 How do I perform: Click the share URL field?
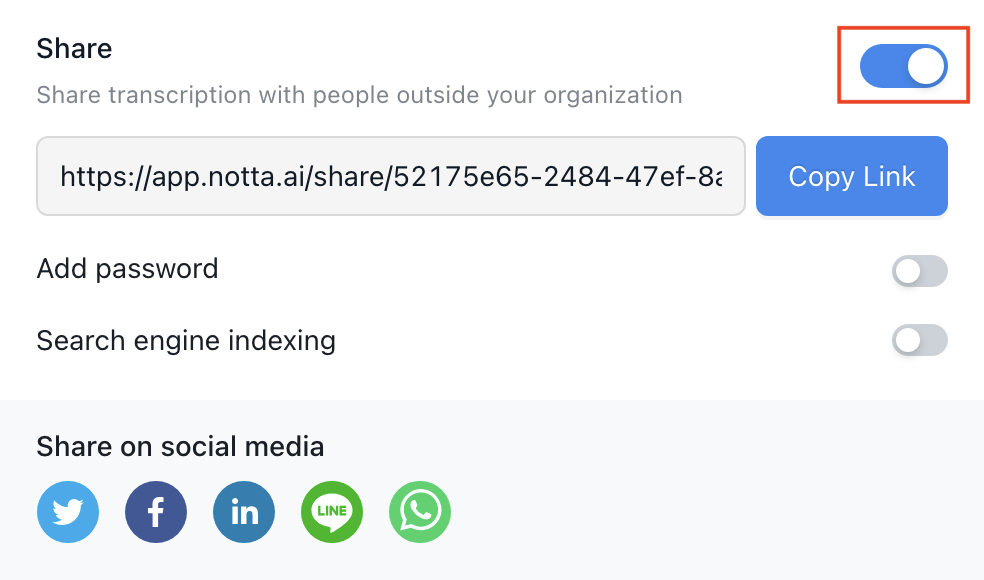390,176
